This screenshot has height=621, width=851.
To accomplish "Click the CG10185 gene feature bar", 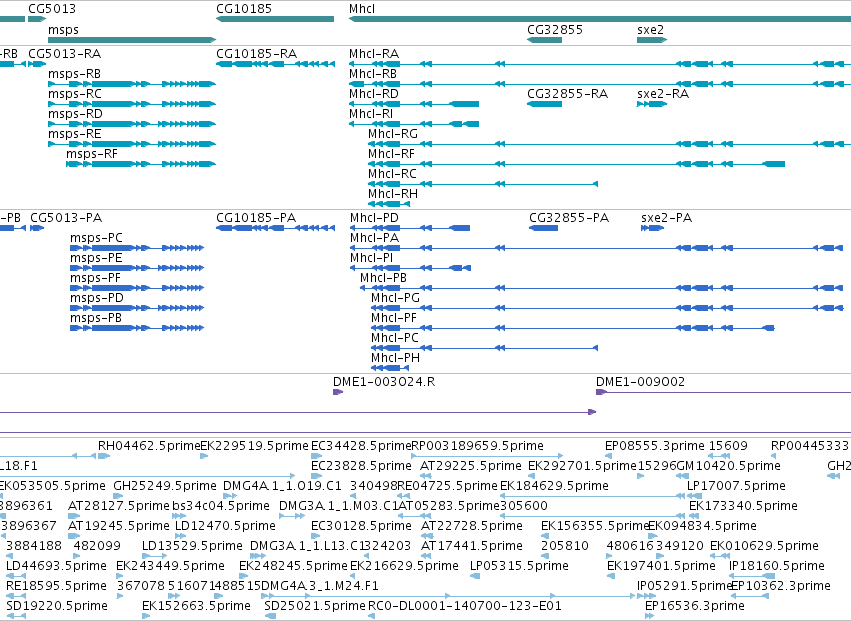I will (x=275, y=19).
